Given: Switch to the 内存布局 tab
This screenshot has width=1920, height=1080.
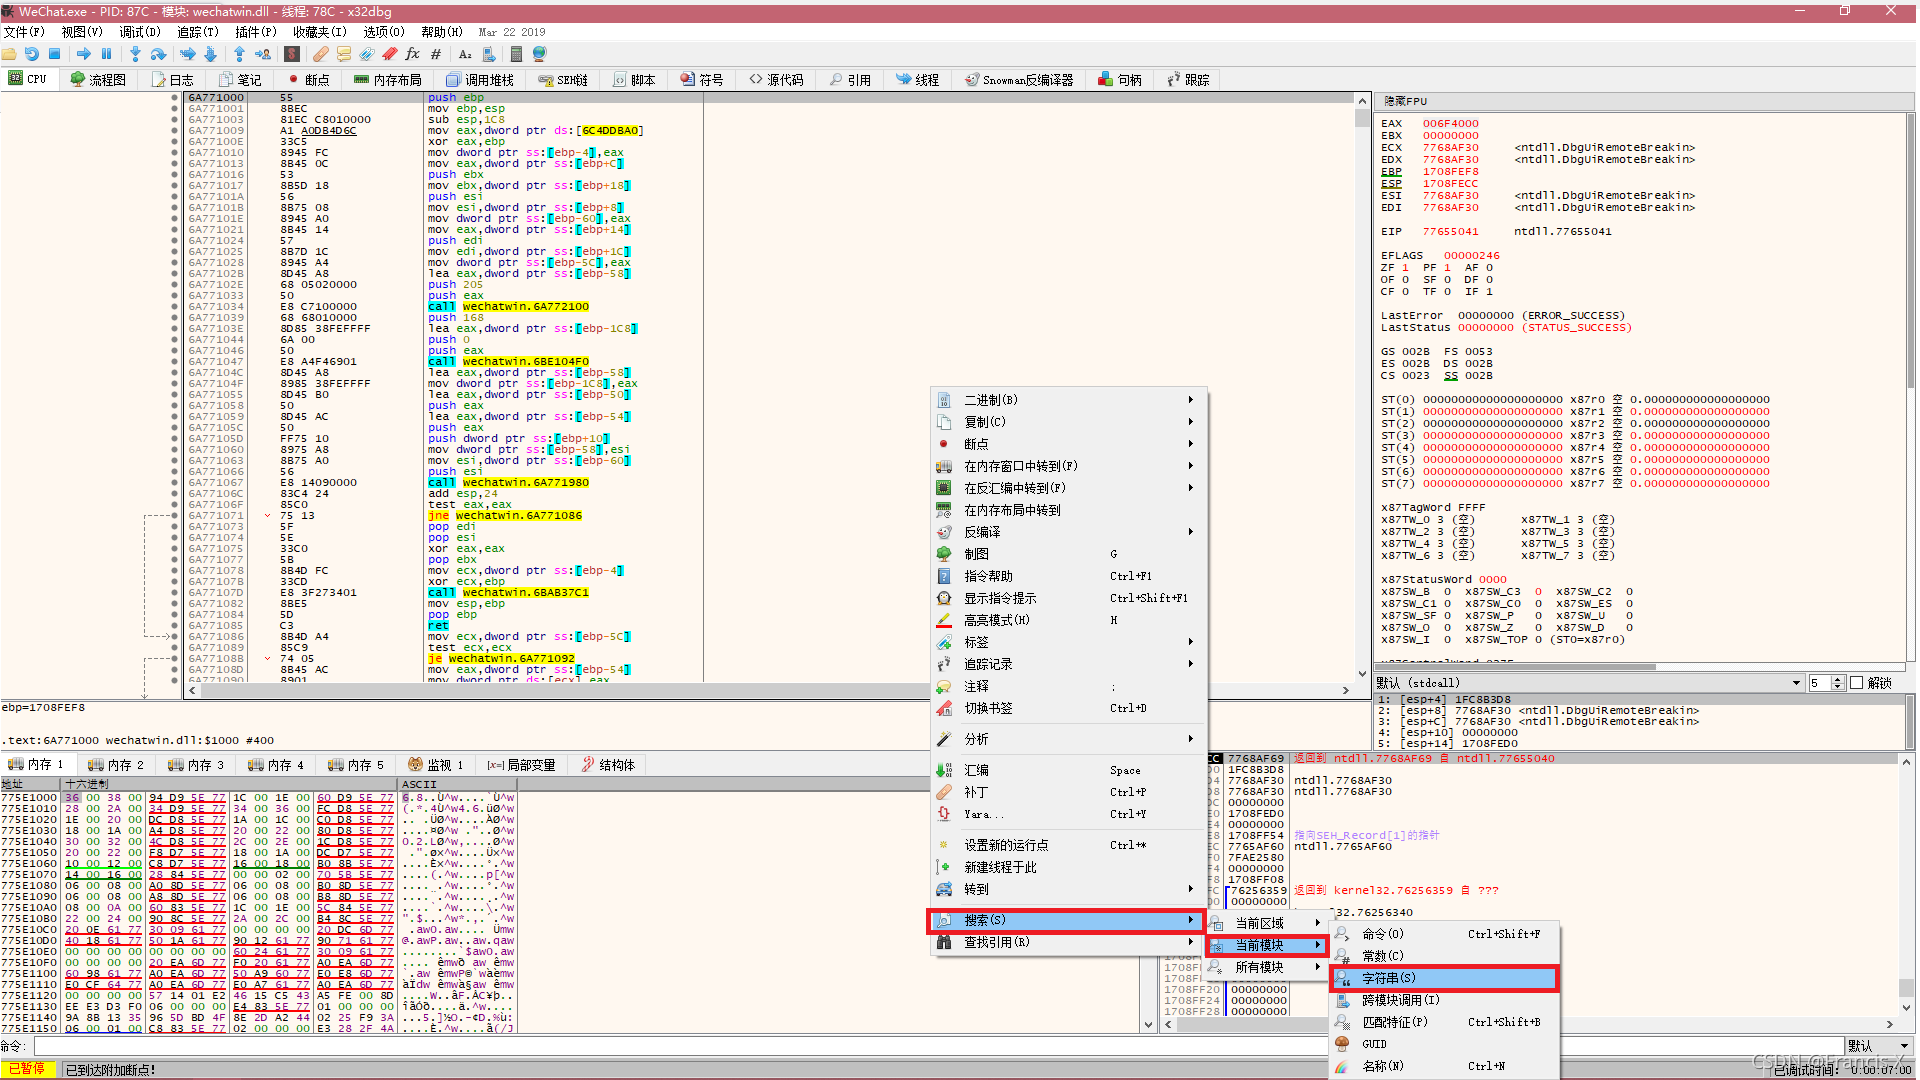Looking at the screenshot, I should pyautogui.click(x=387, y=80).
